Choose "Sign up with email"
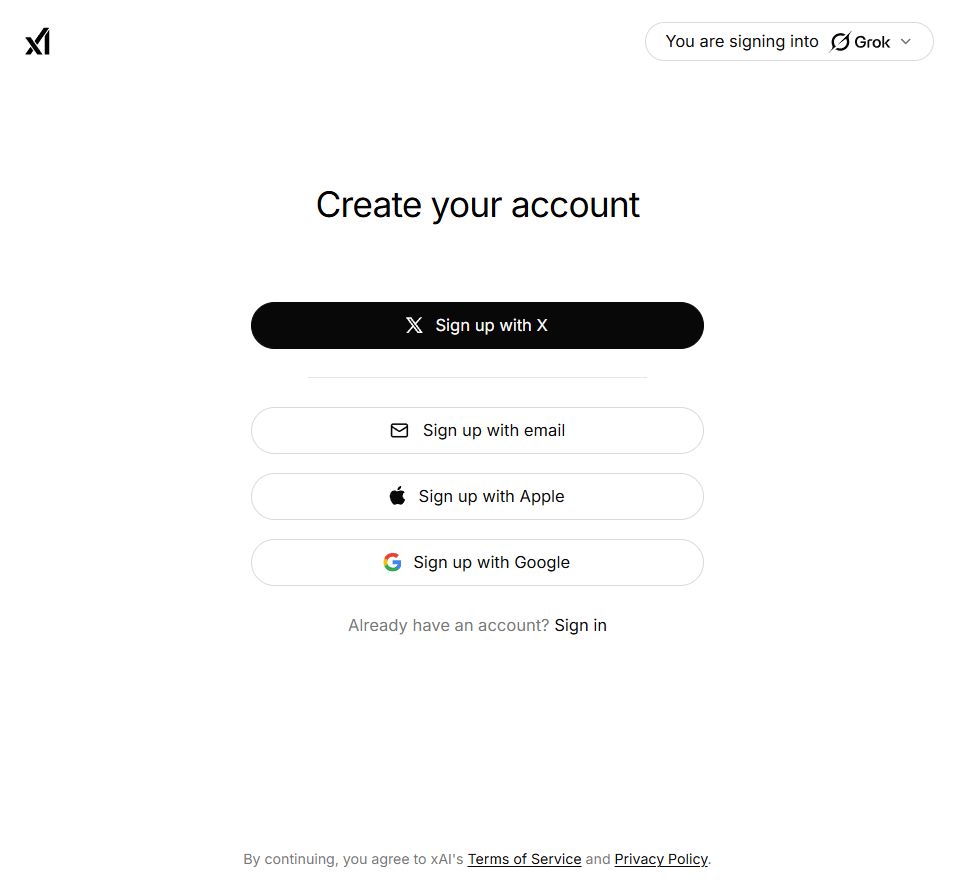The width and height of the screenshot is (957, 884). coord(477,430)
